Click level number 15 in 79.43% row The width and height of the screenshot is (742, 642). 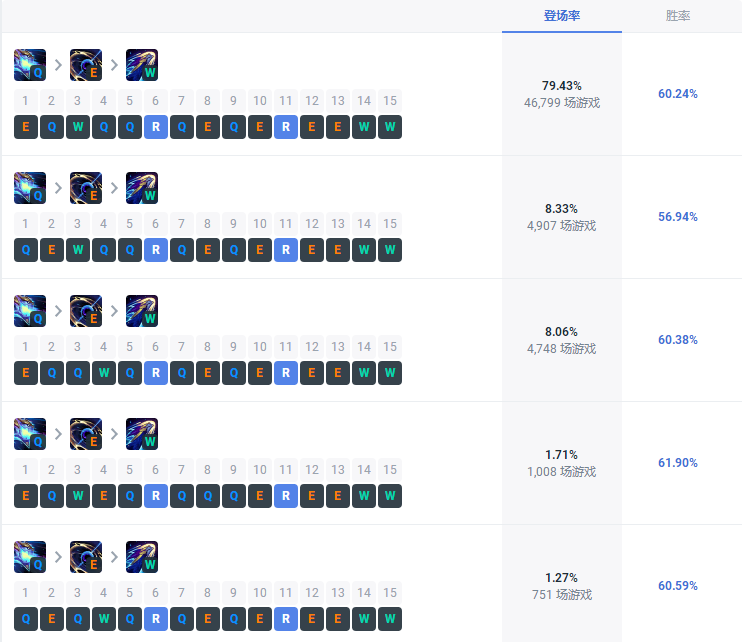(x=390, y=101)
